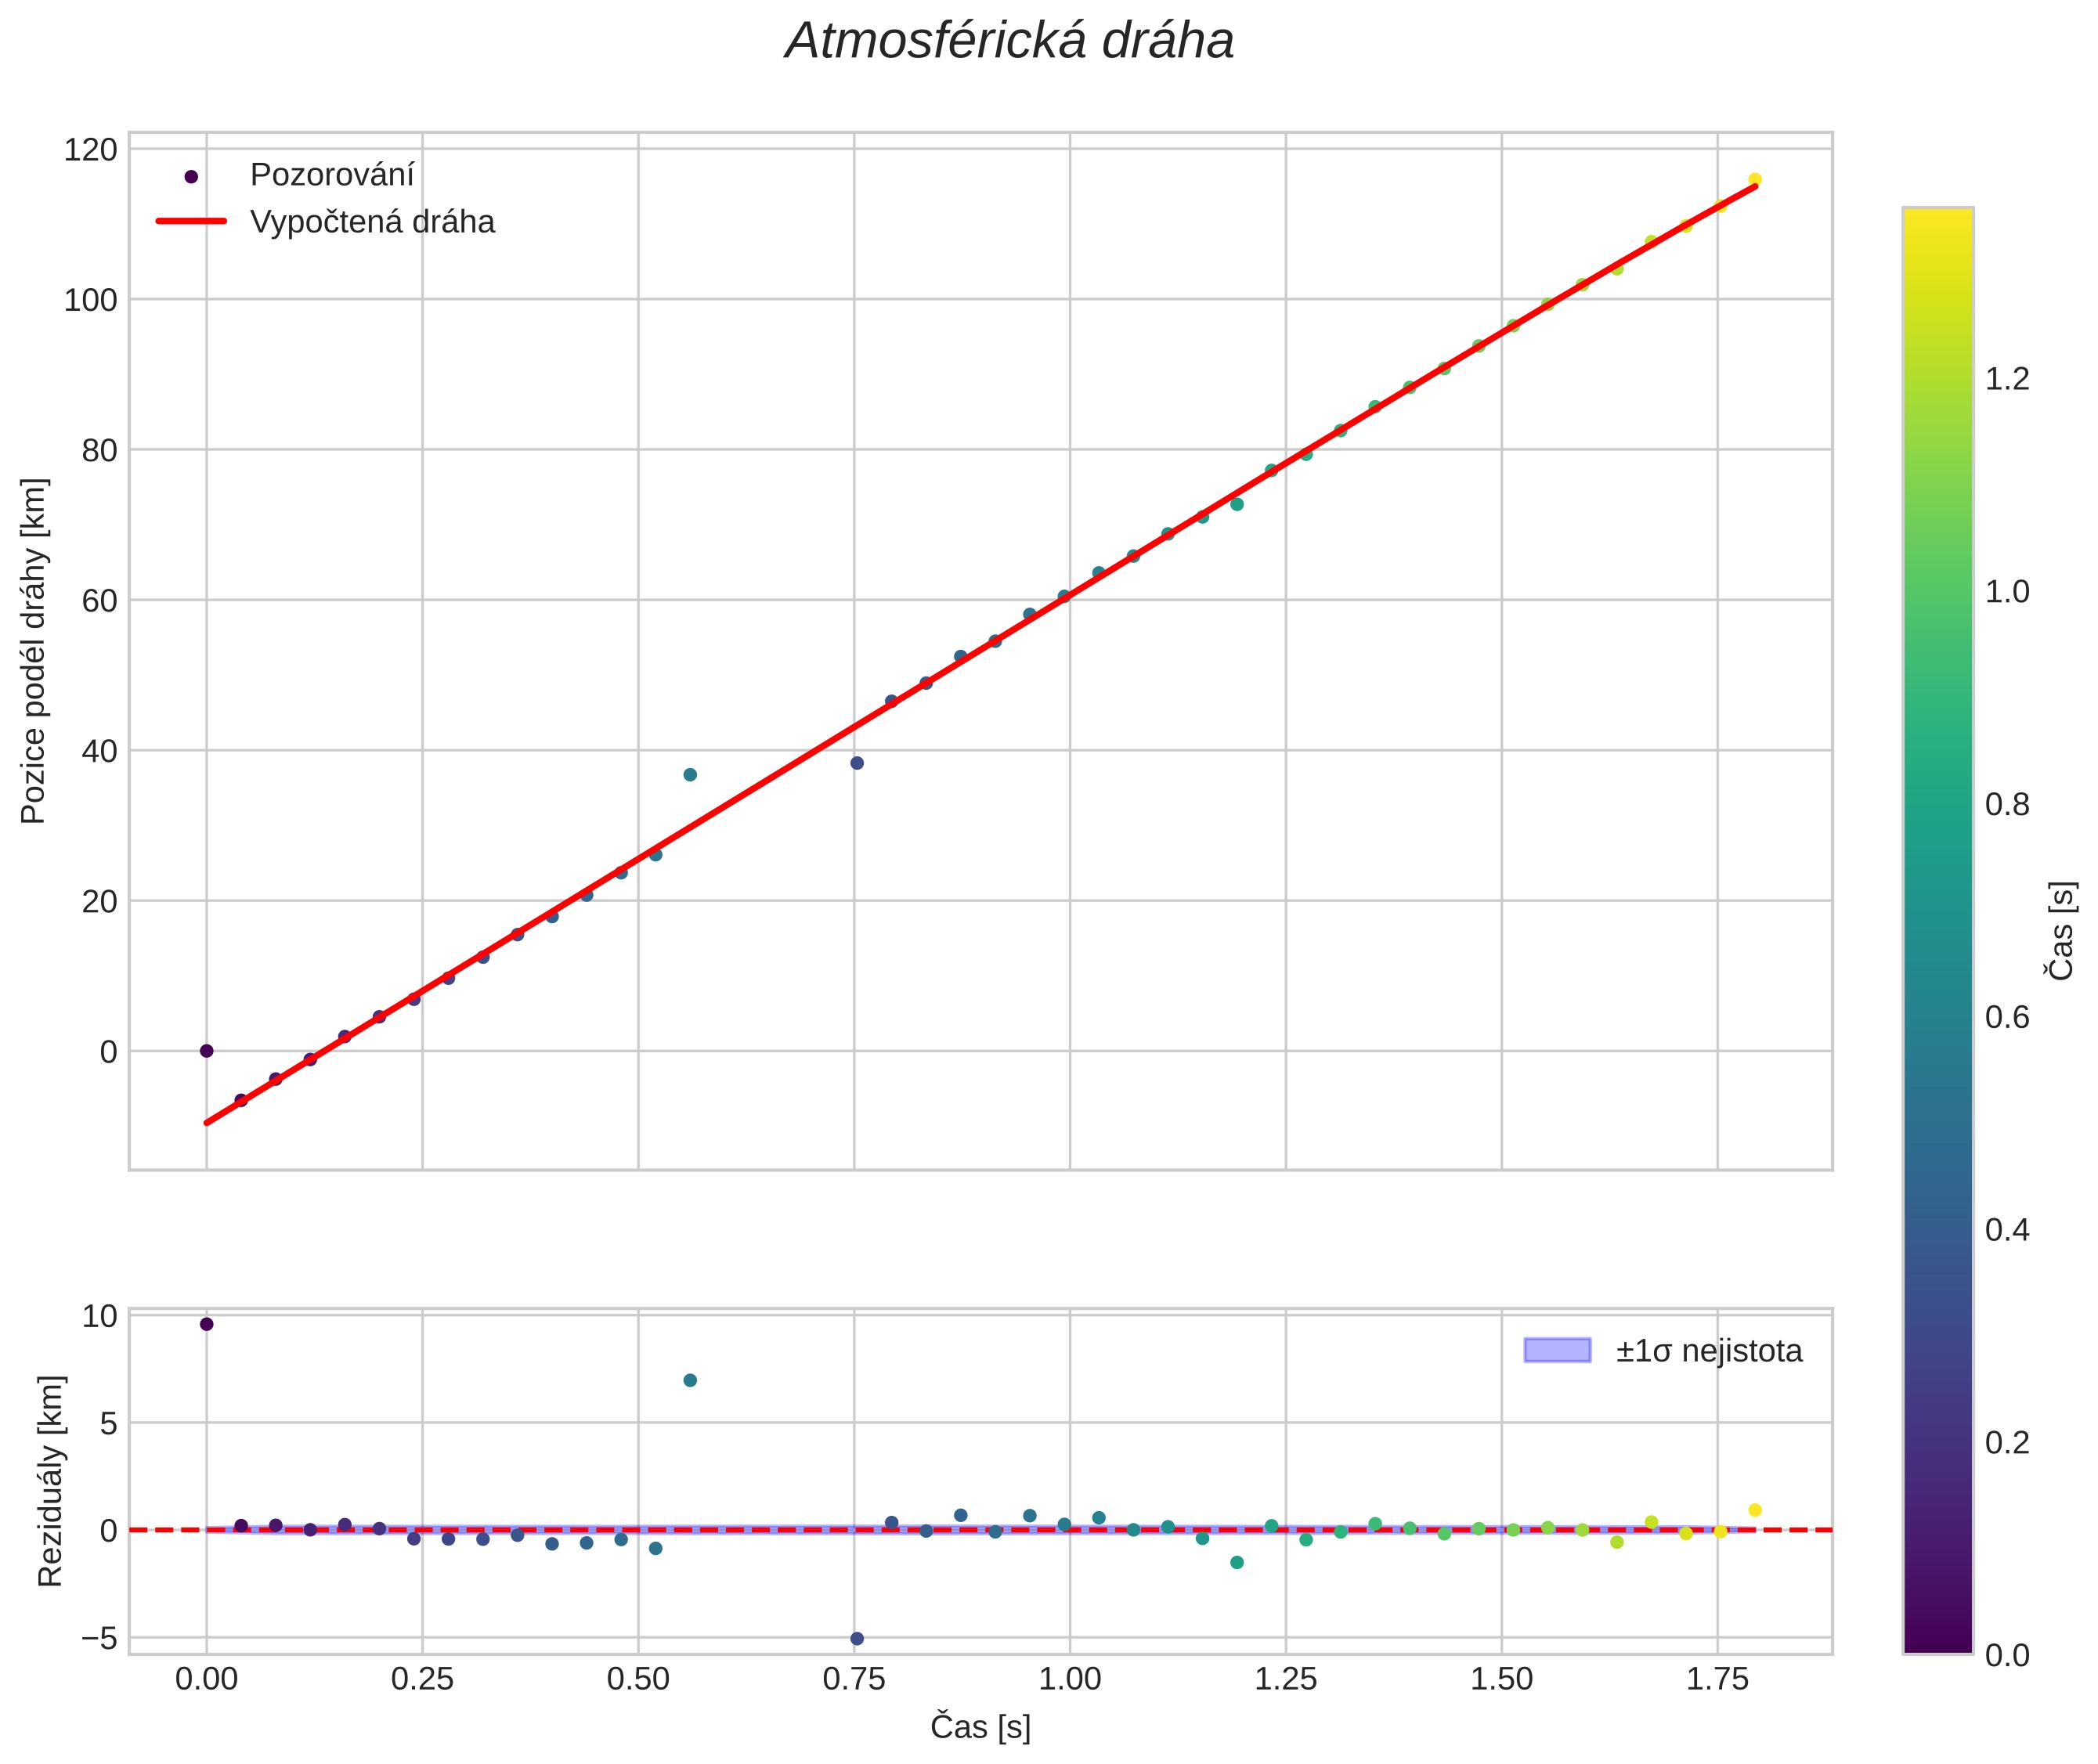Click the "0.4" colorbar tick label
Viewport: 2098px width, 1764px height.
pyautogui.click(x=2007, y=1230)
